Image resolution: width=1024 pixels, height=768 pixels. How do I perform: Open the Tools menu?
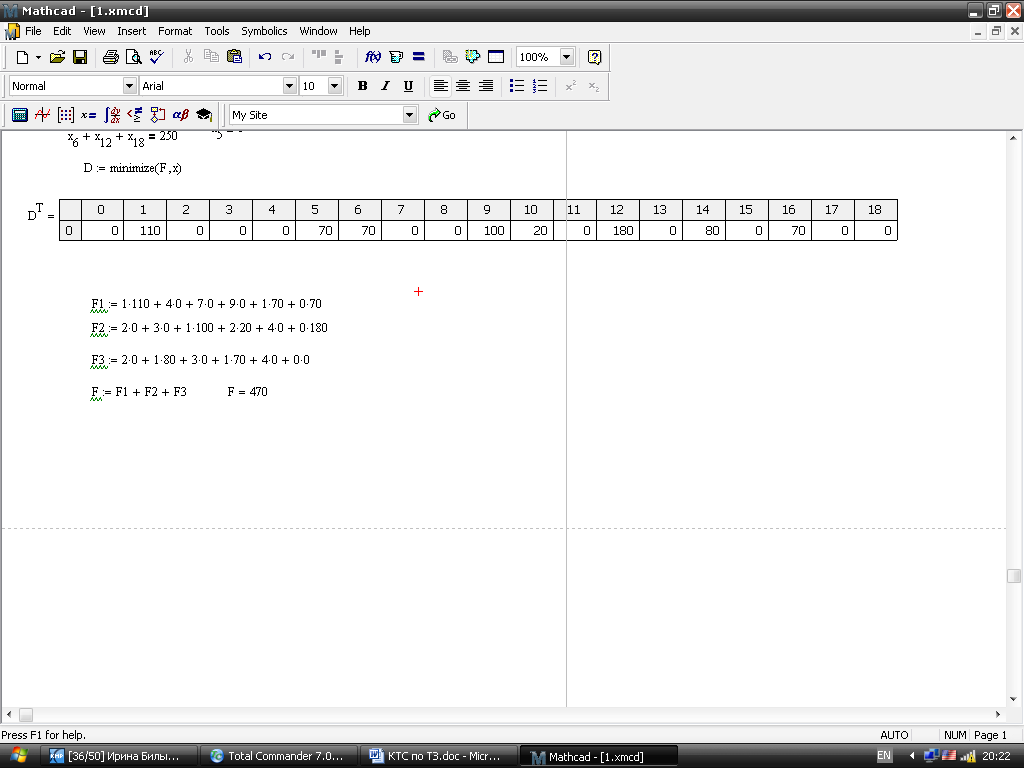click(x=217, y=31)
